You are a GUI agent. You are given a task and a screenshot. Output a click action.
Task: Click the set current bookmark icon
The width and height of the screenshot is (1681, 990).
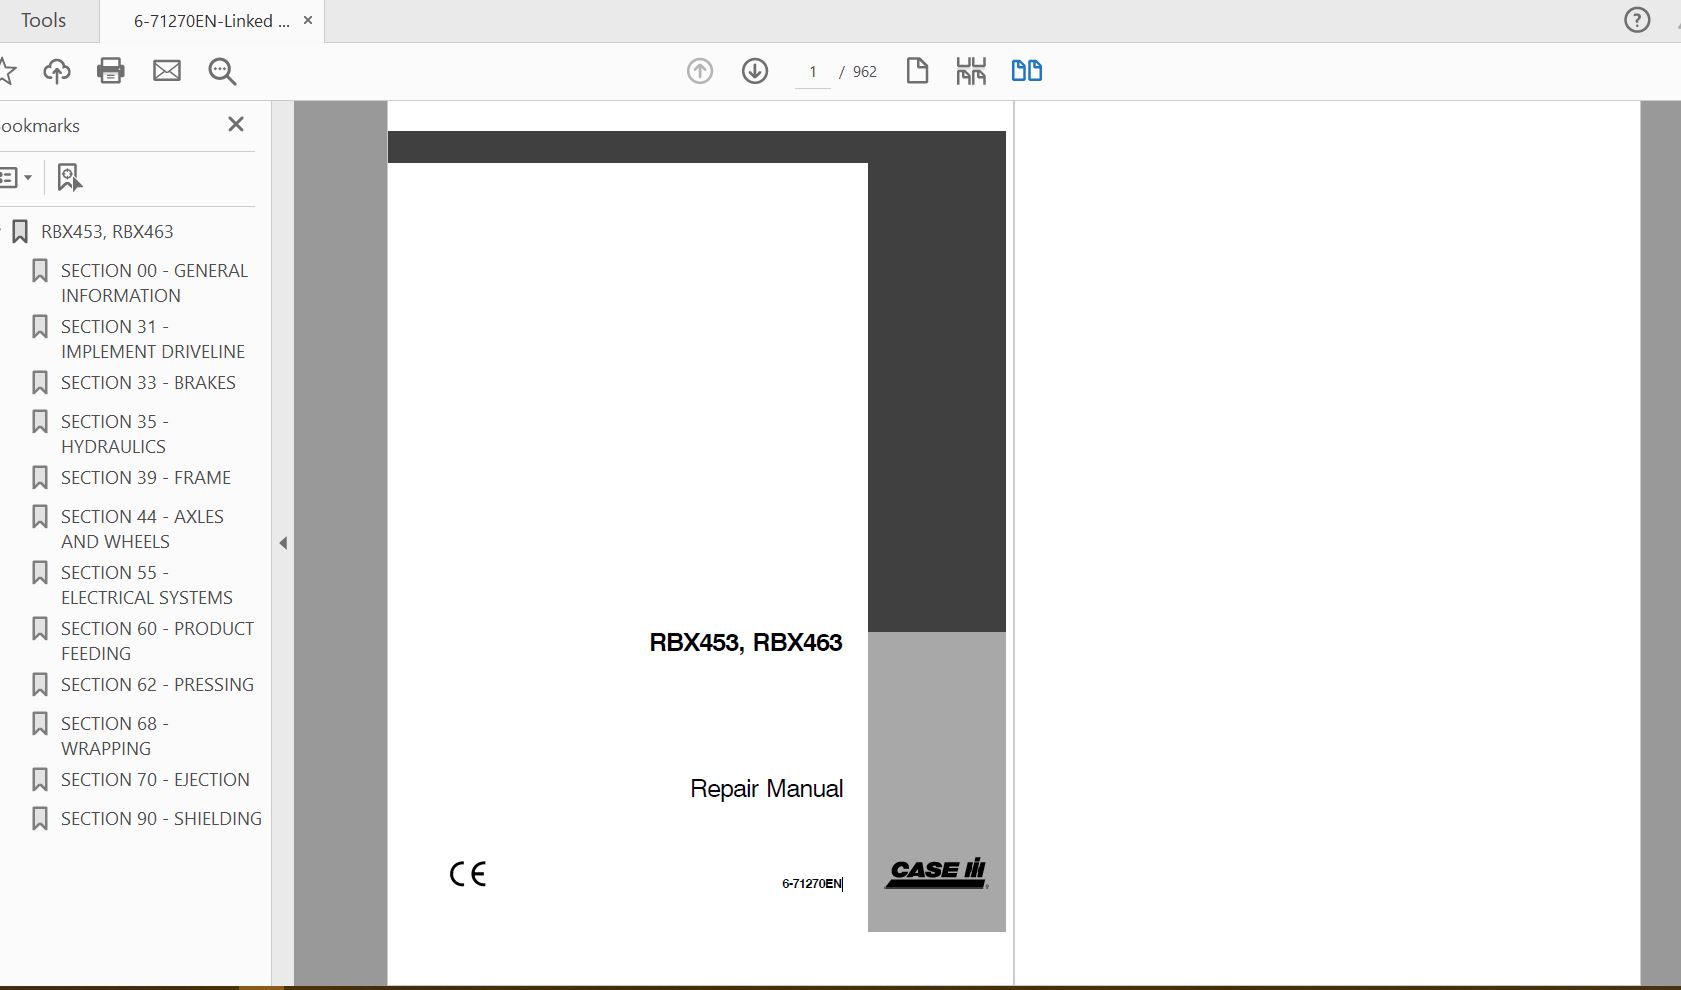click(67, 177)
